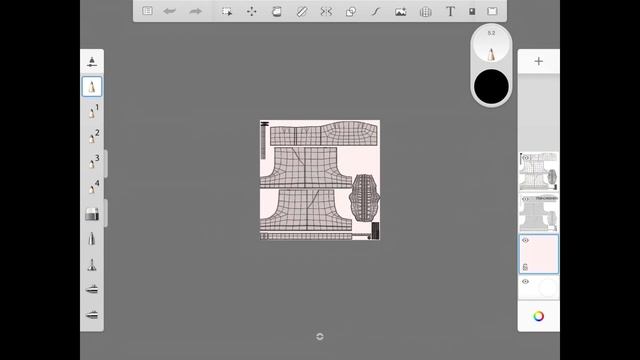This screenshot has width=640, height=360.
Task: Activate the Transform move tool
Action: [251, 11]
